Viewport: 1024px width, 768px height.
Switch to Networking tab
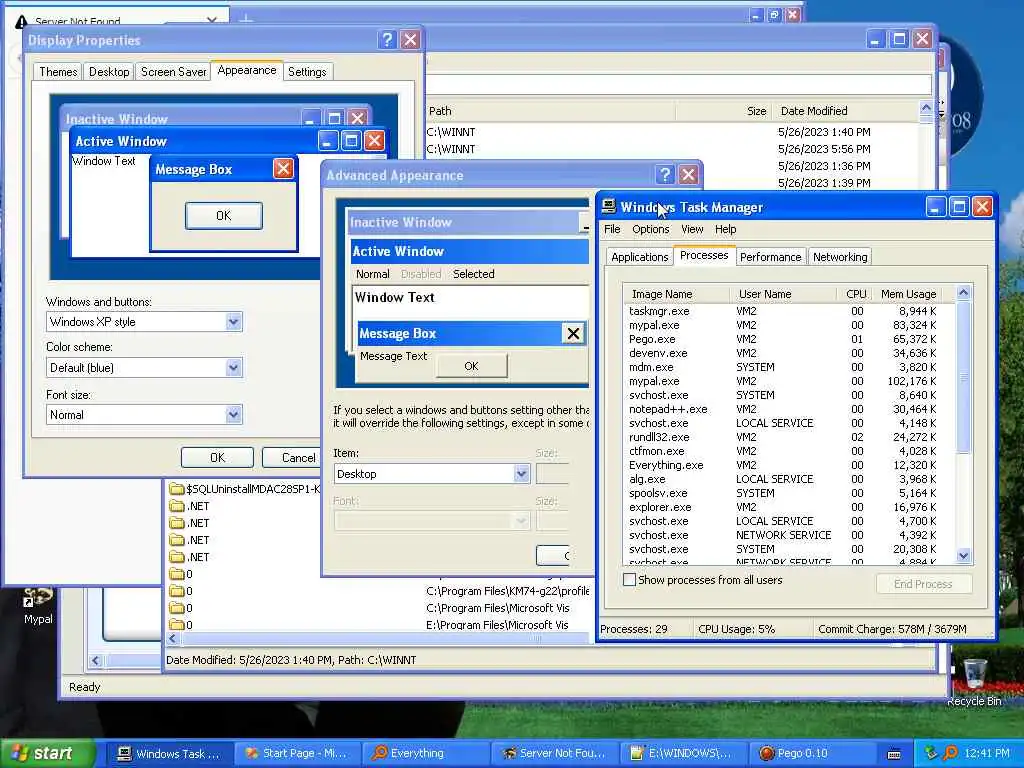840,257
